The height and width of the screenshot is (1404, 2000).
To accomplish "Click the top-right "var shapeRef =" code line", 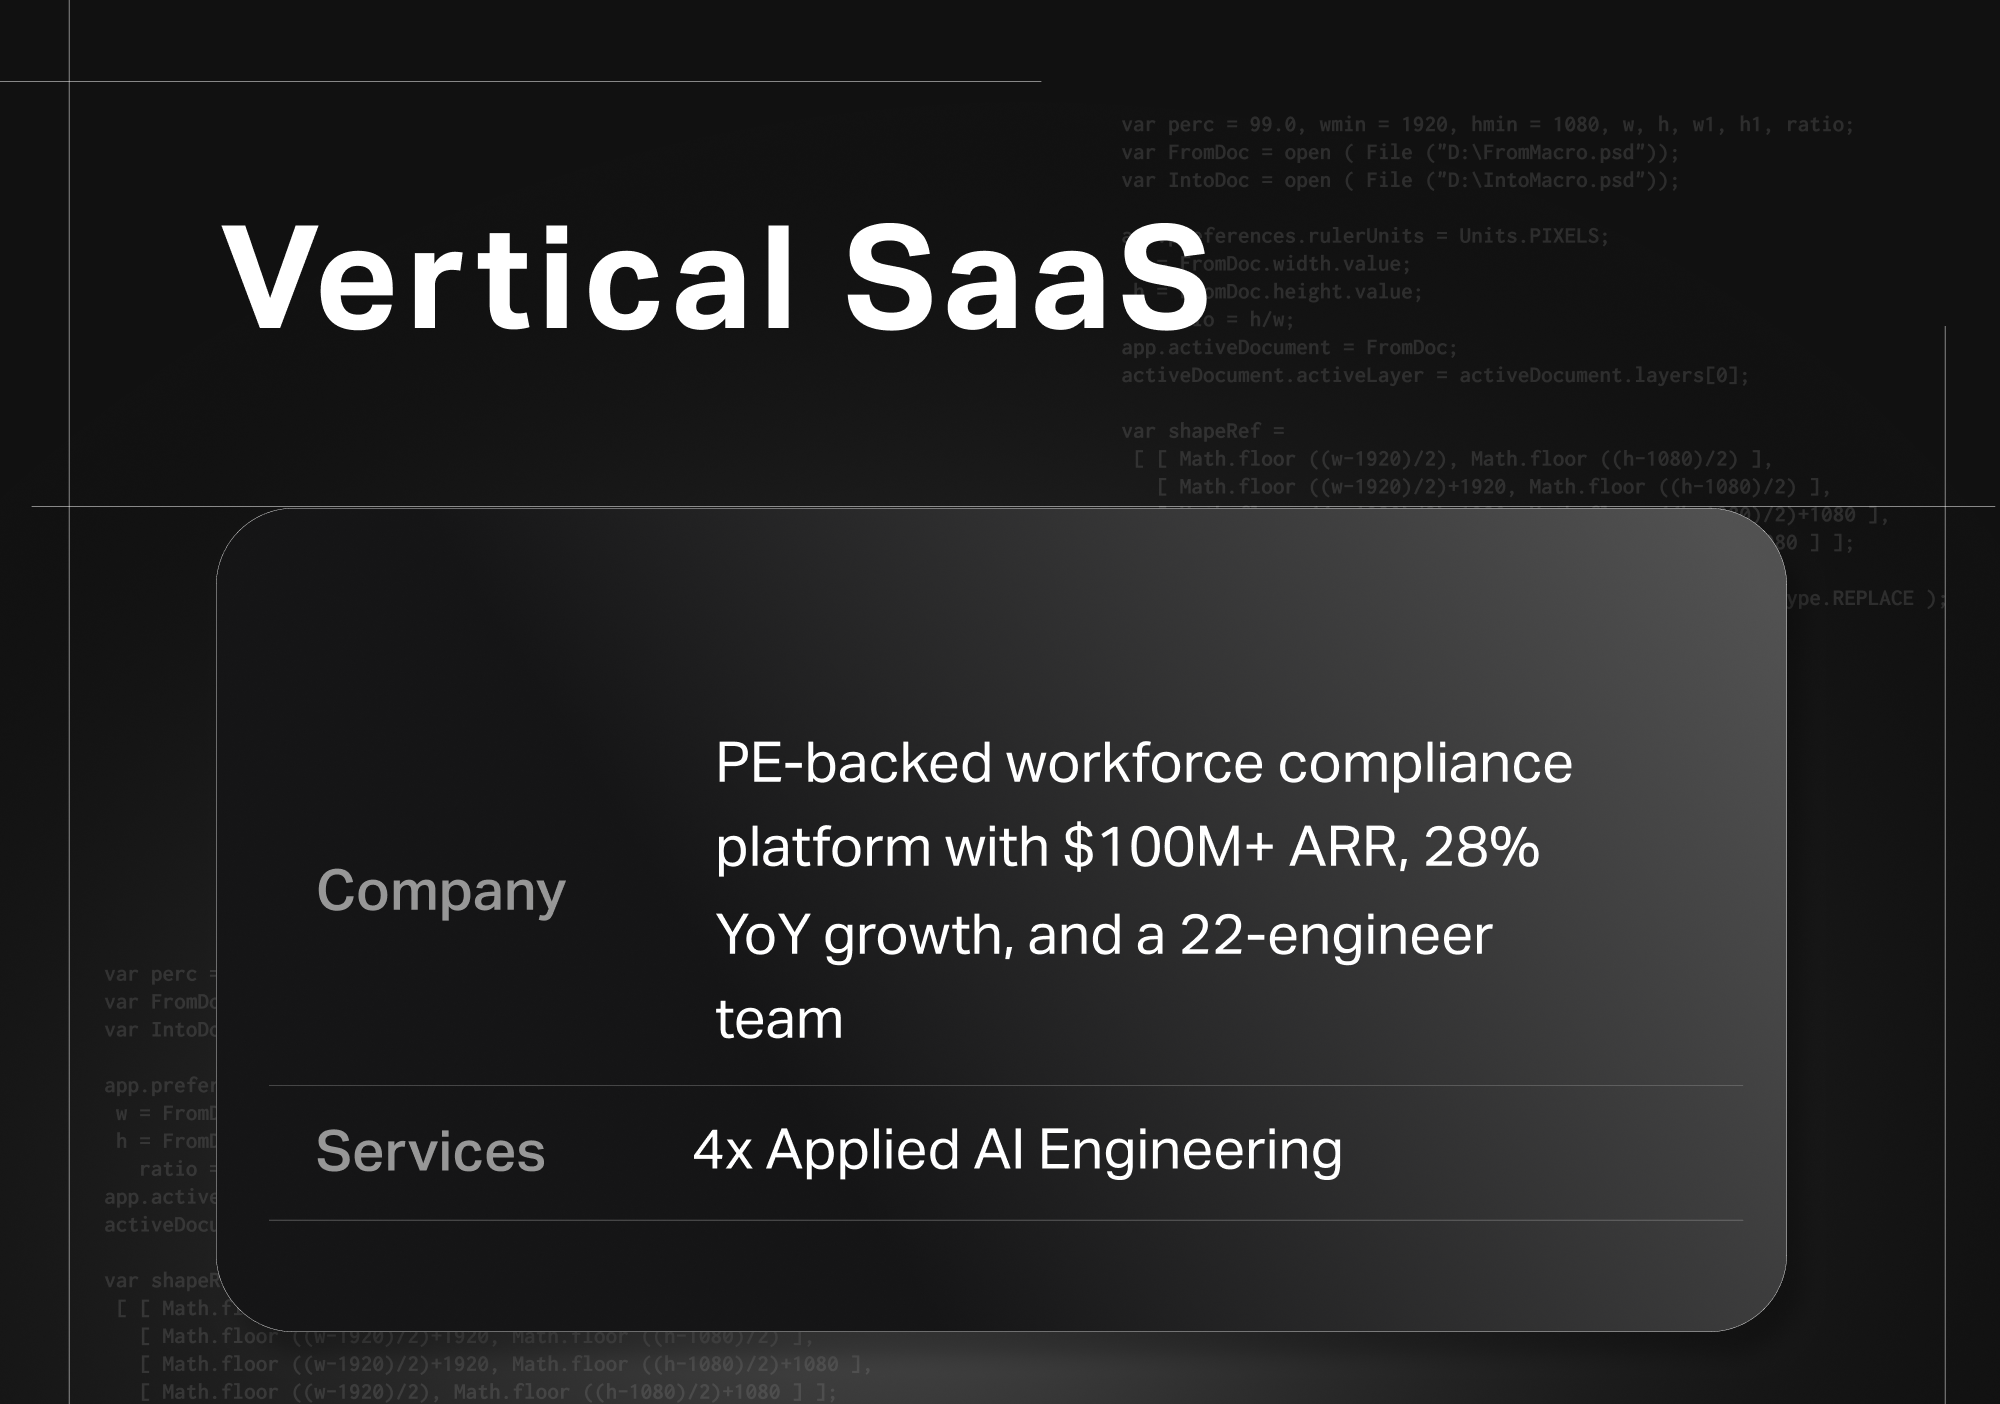I will point(1202,431).
